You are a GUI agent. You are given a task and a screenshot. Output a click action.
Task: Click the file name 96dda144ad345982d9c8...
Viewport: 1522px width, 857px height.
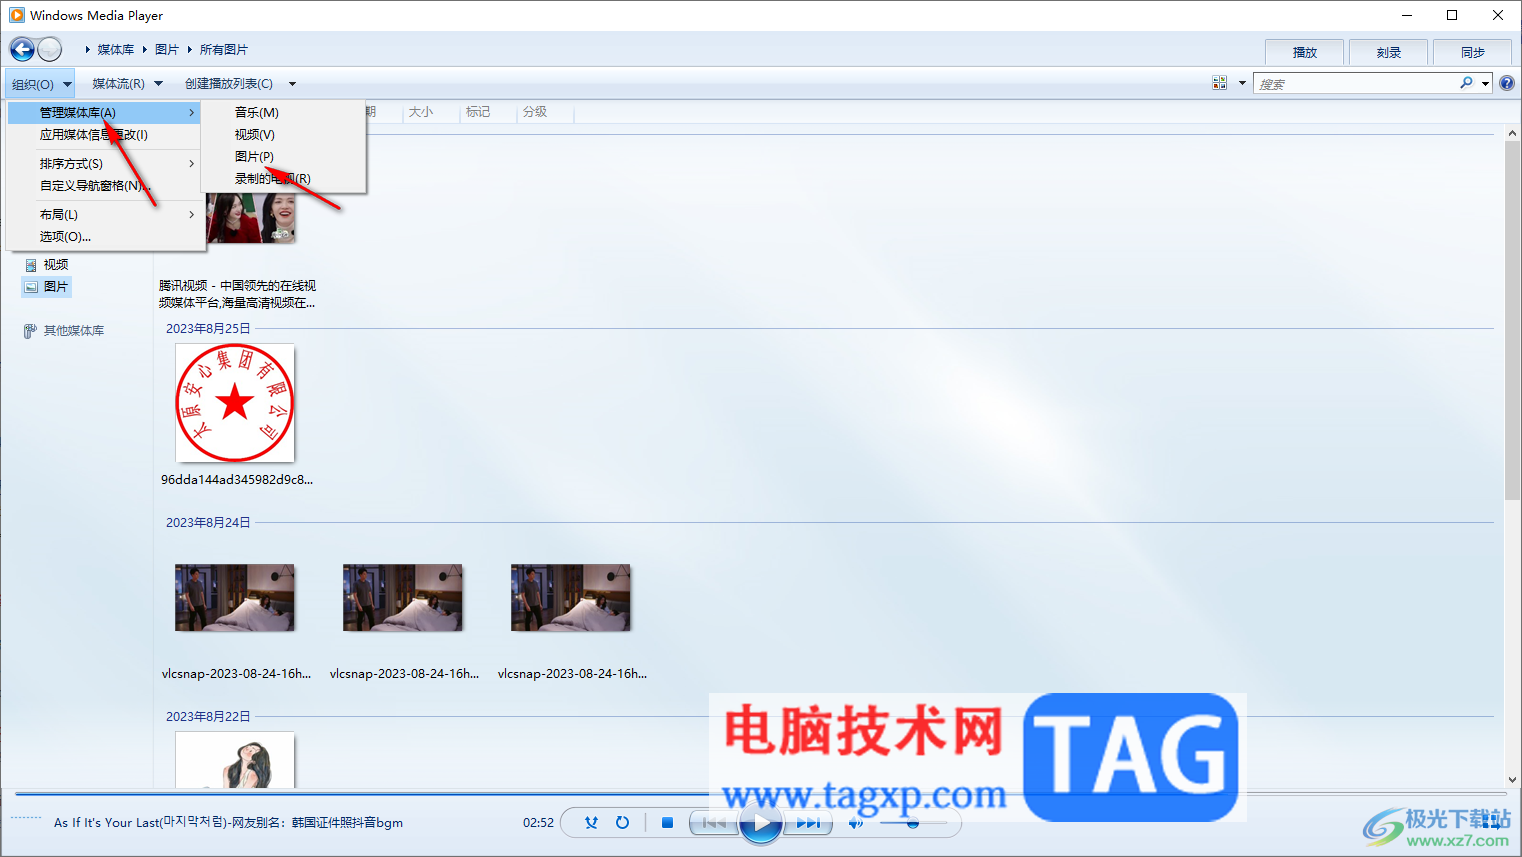pyautogui.click(x=237, y=480)
